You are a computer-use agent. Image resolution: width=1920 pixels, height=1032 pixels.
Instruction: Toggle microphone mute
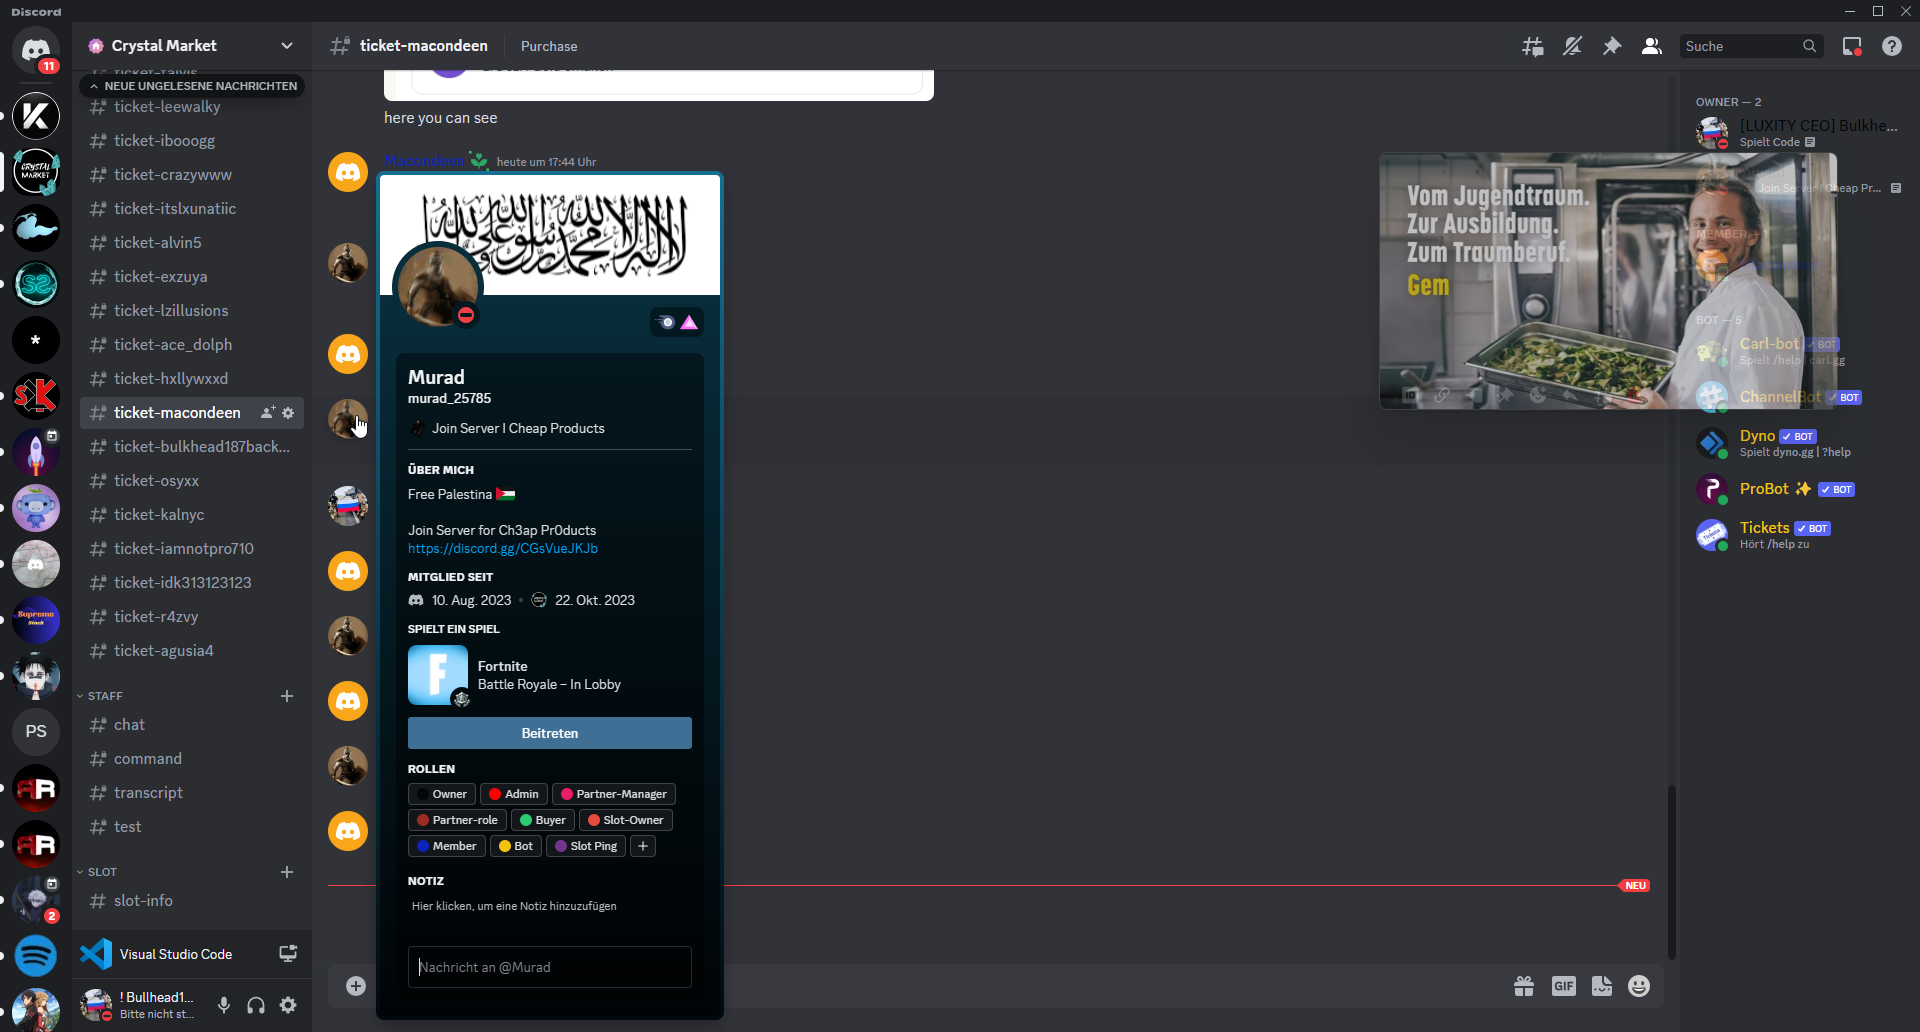coord(224,1005)
